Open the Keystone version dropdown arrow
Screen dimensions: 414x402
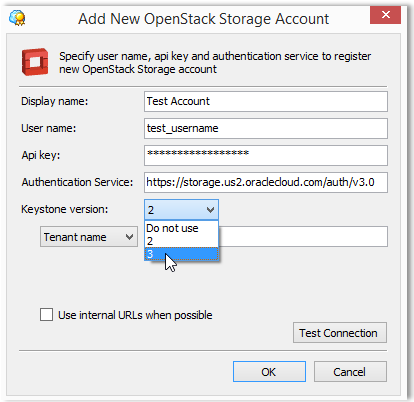210,210
